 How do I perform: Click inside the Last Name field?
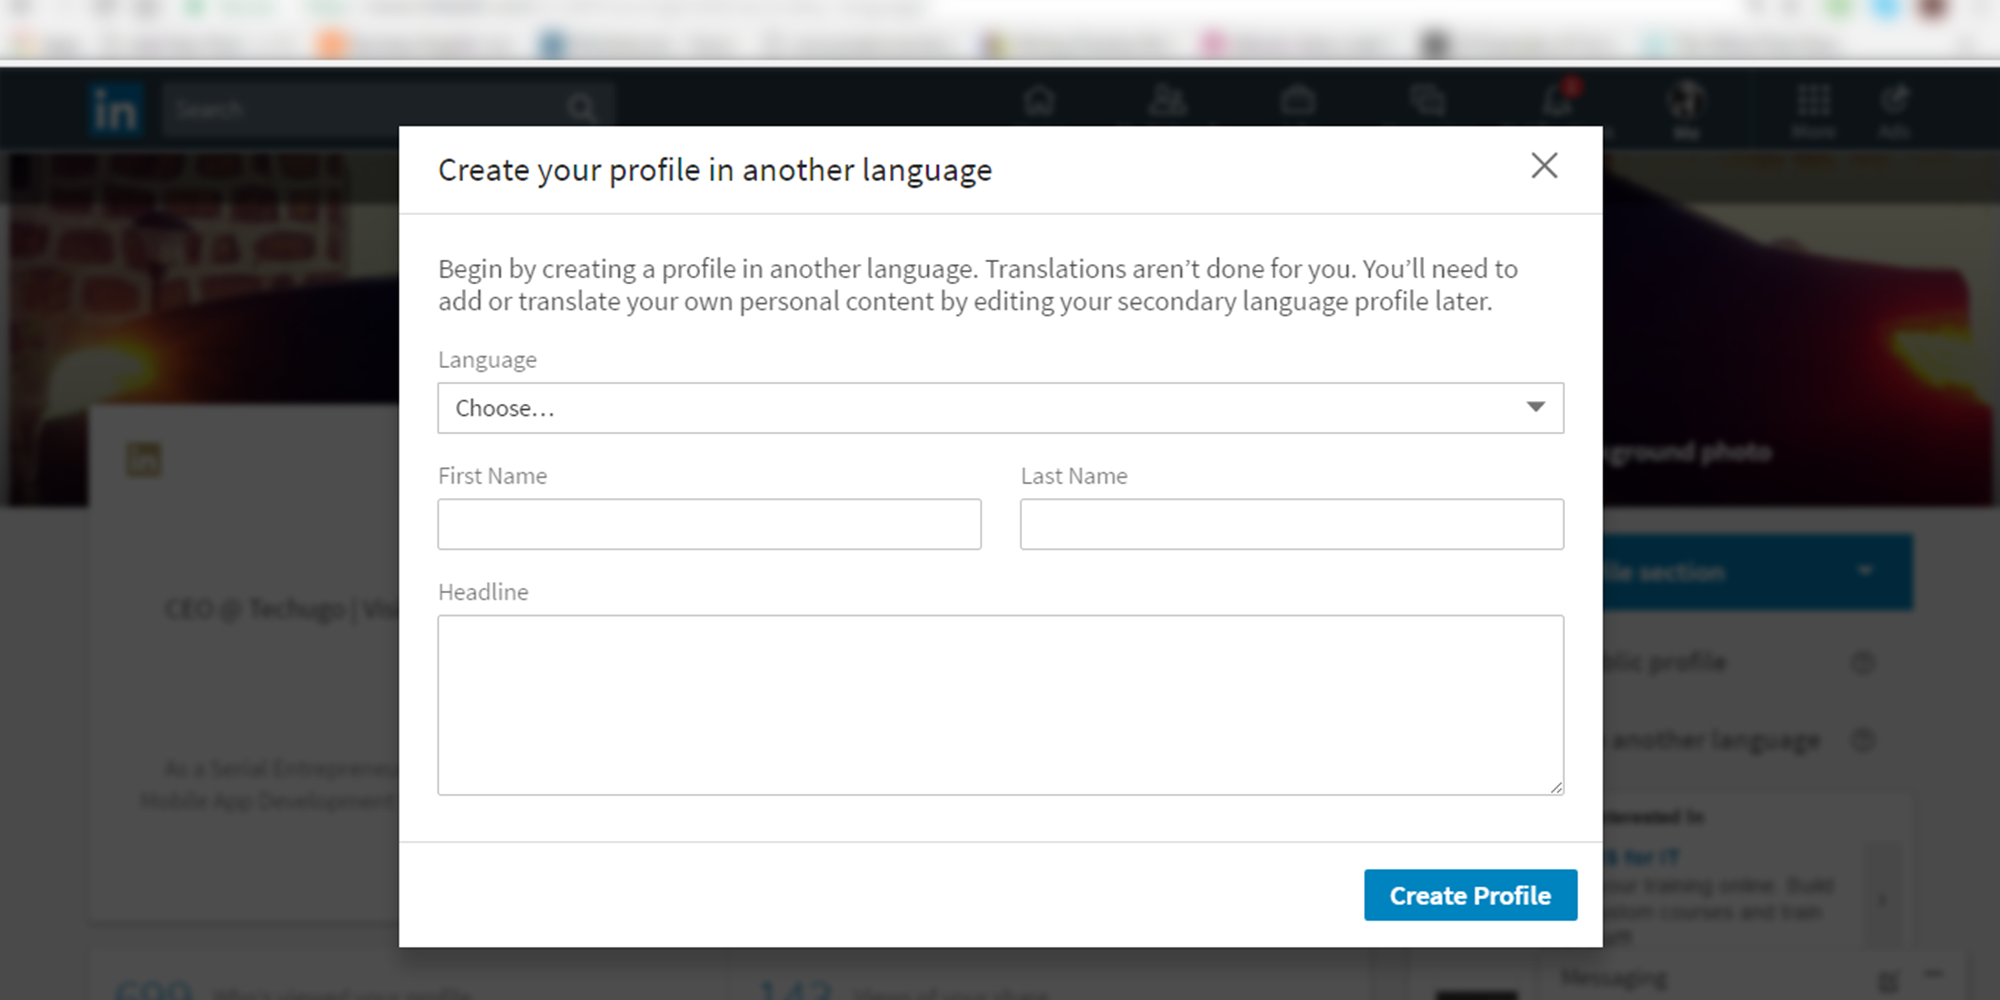pos(1291,523)
